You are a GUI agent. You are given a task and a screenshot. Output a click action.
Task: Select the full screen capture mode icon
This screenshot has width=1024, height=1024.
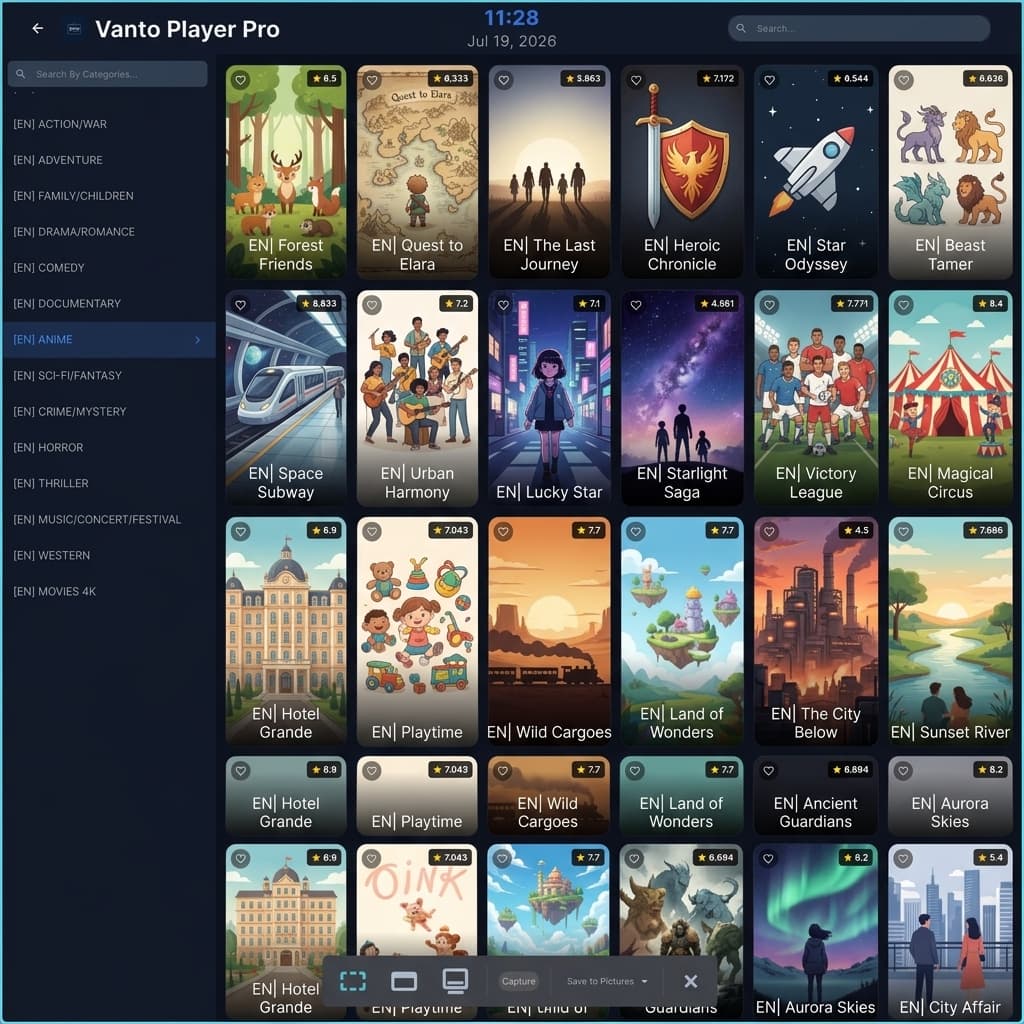(x=455, y=980)
